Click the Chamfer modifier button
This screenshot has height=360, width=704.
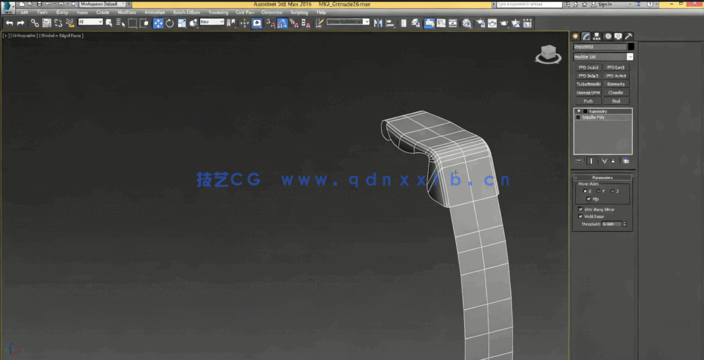[x=616, y=92]
